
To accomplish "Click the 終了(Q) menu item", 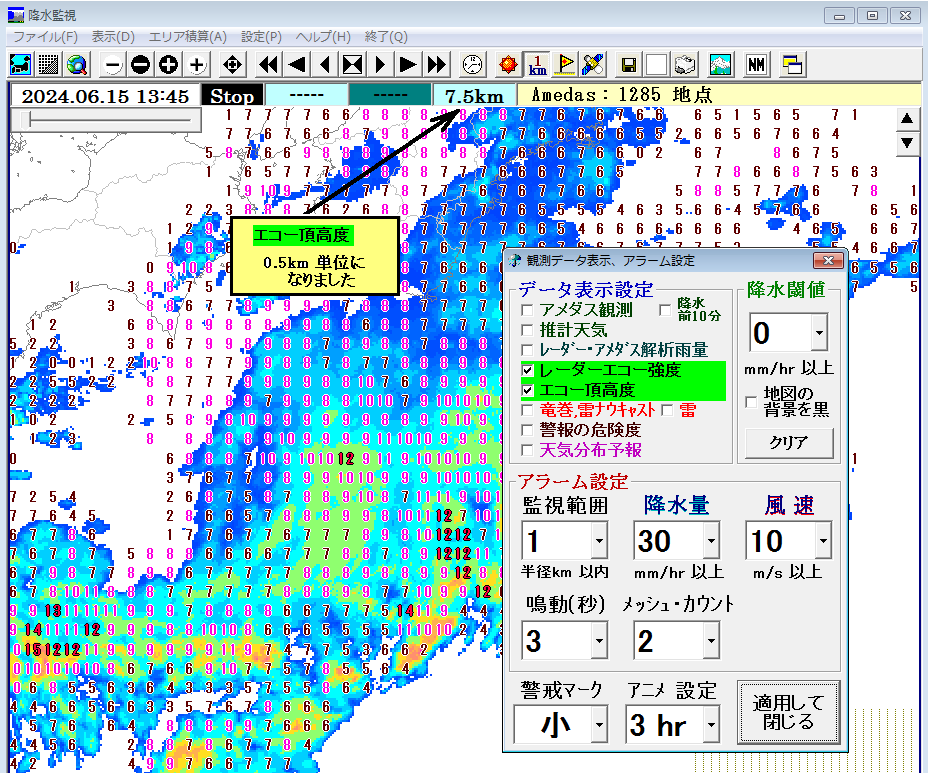I will 386,37.
